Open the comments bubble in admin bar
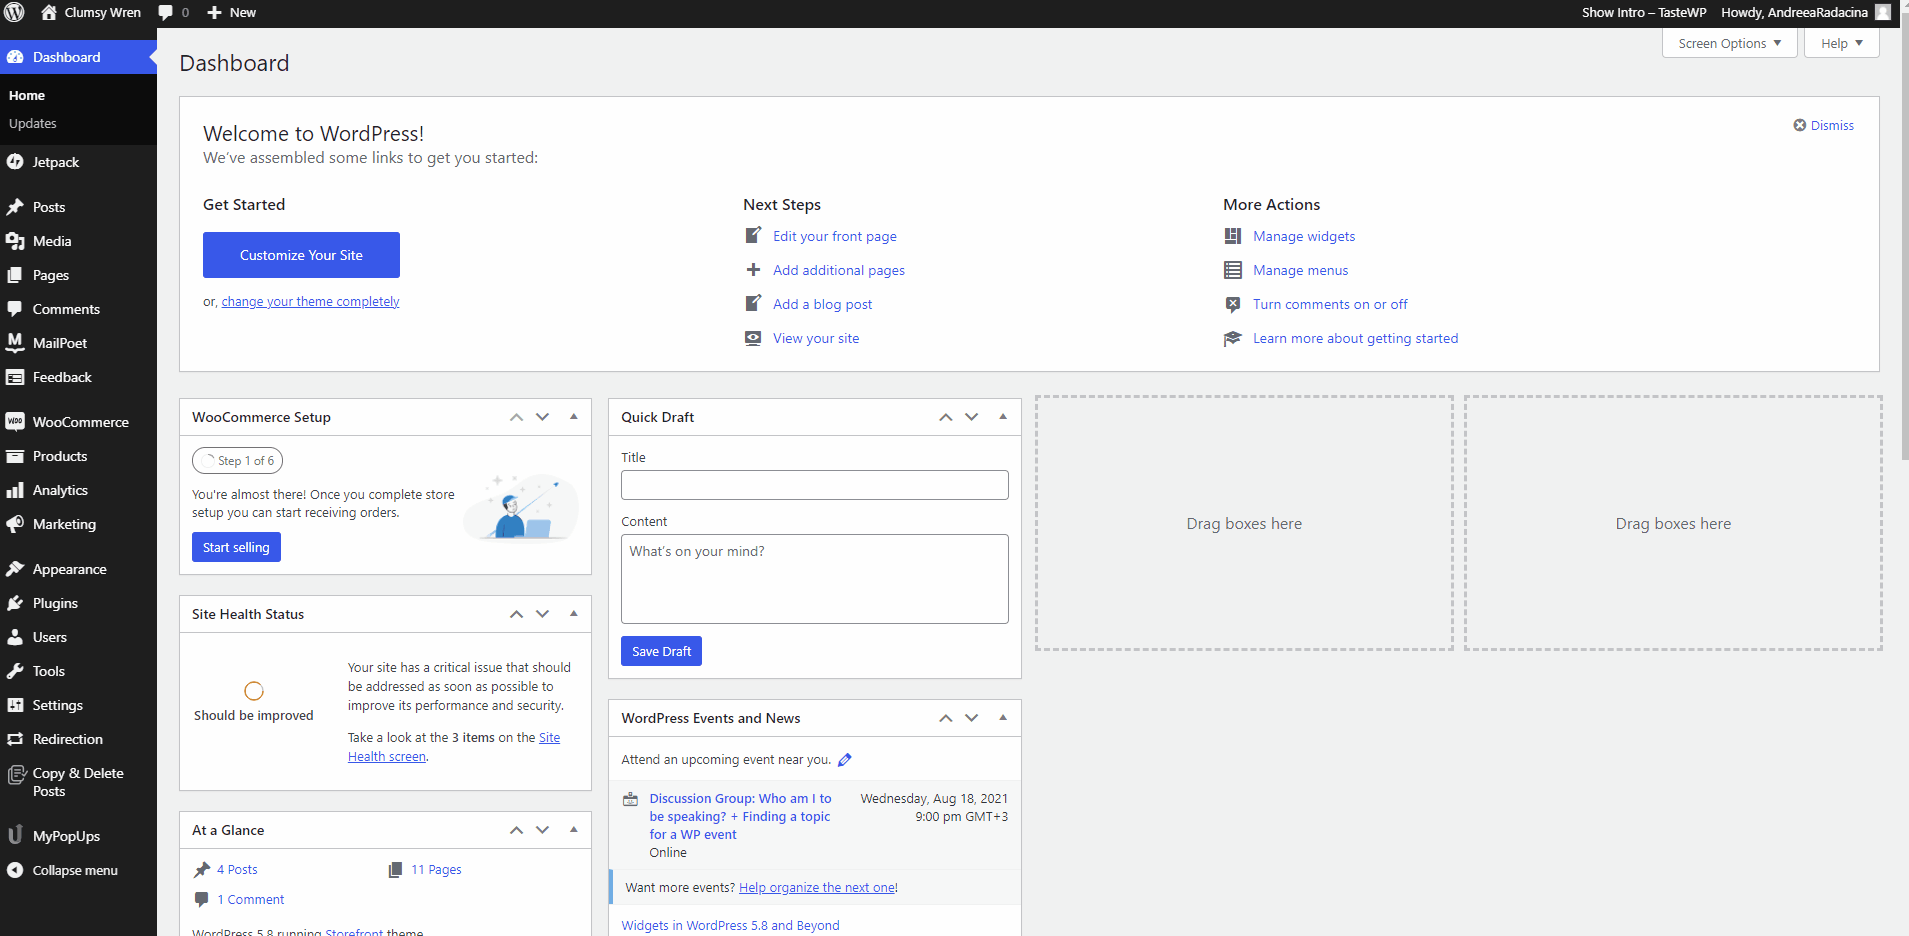1909x936 pixels. (x=166, y=13)
